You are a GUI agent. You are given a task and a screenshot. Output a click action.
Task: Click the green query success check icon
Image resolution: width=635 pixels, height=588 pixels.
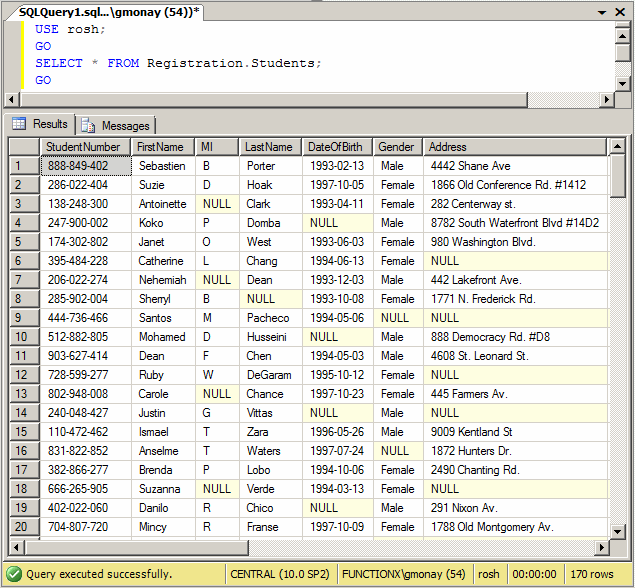[x=14, y=574]
